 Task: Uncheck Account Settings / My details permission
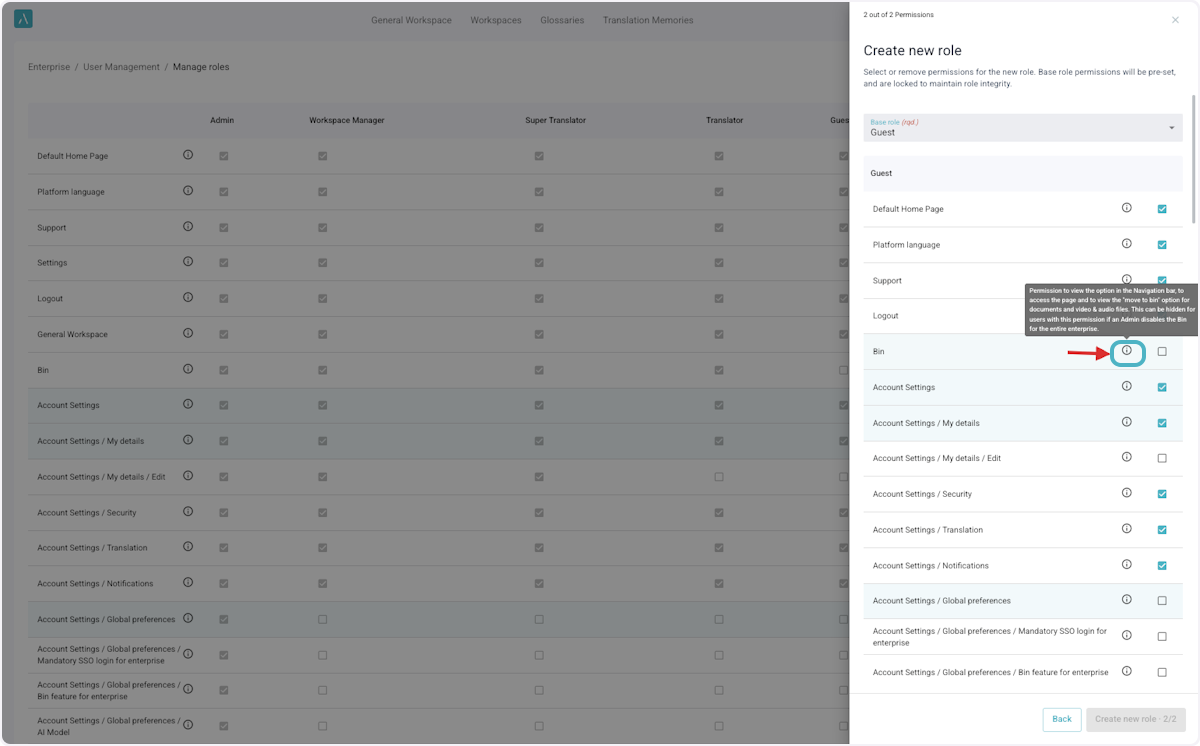point(1162,423)
